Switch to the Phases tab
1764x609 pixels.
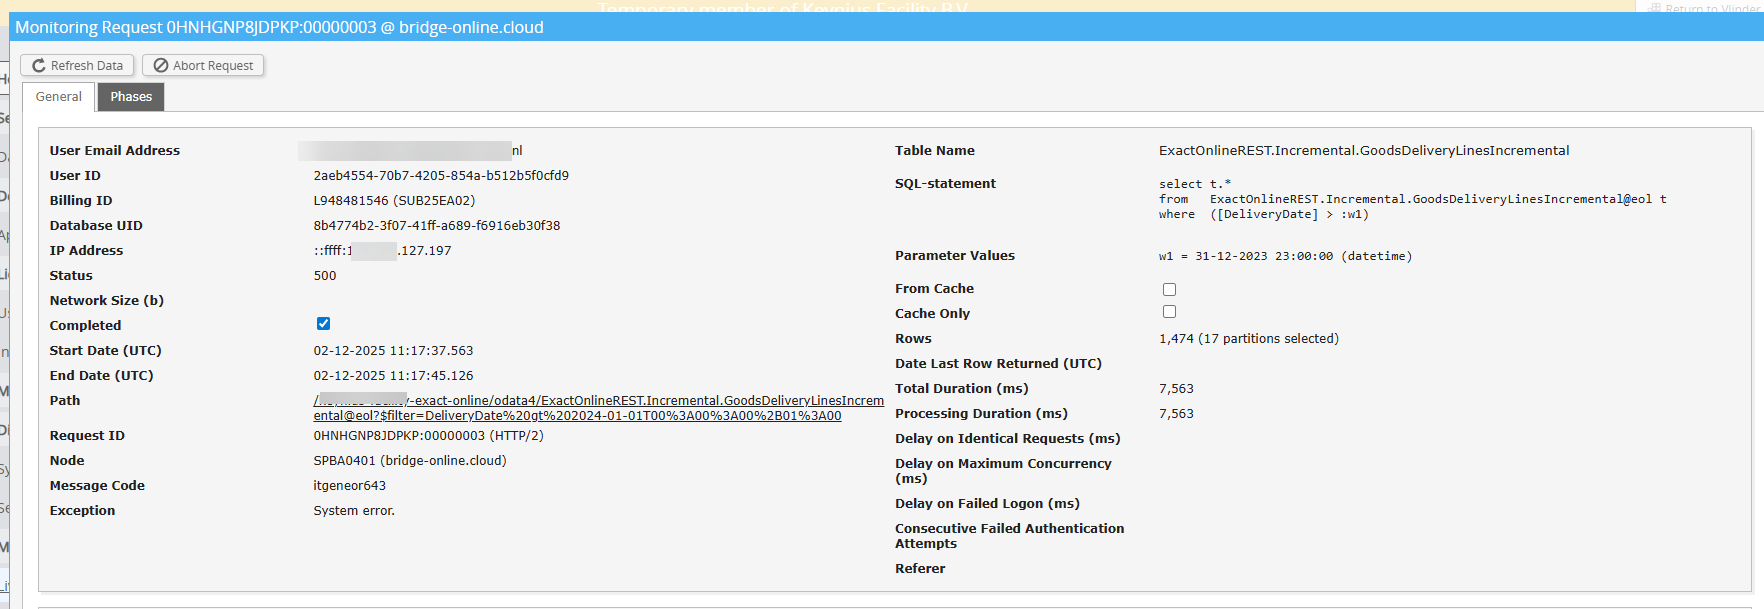[x=131, y=97]
